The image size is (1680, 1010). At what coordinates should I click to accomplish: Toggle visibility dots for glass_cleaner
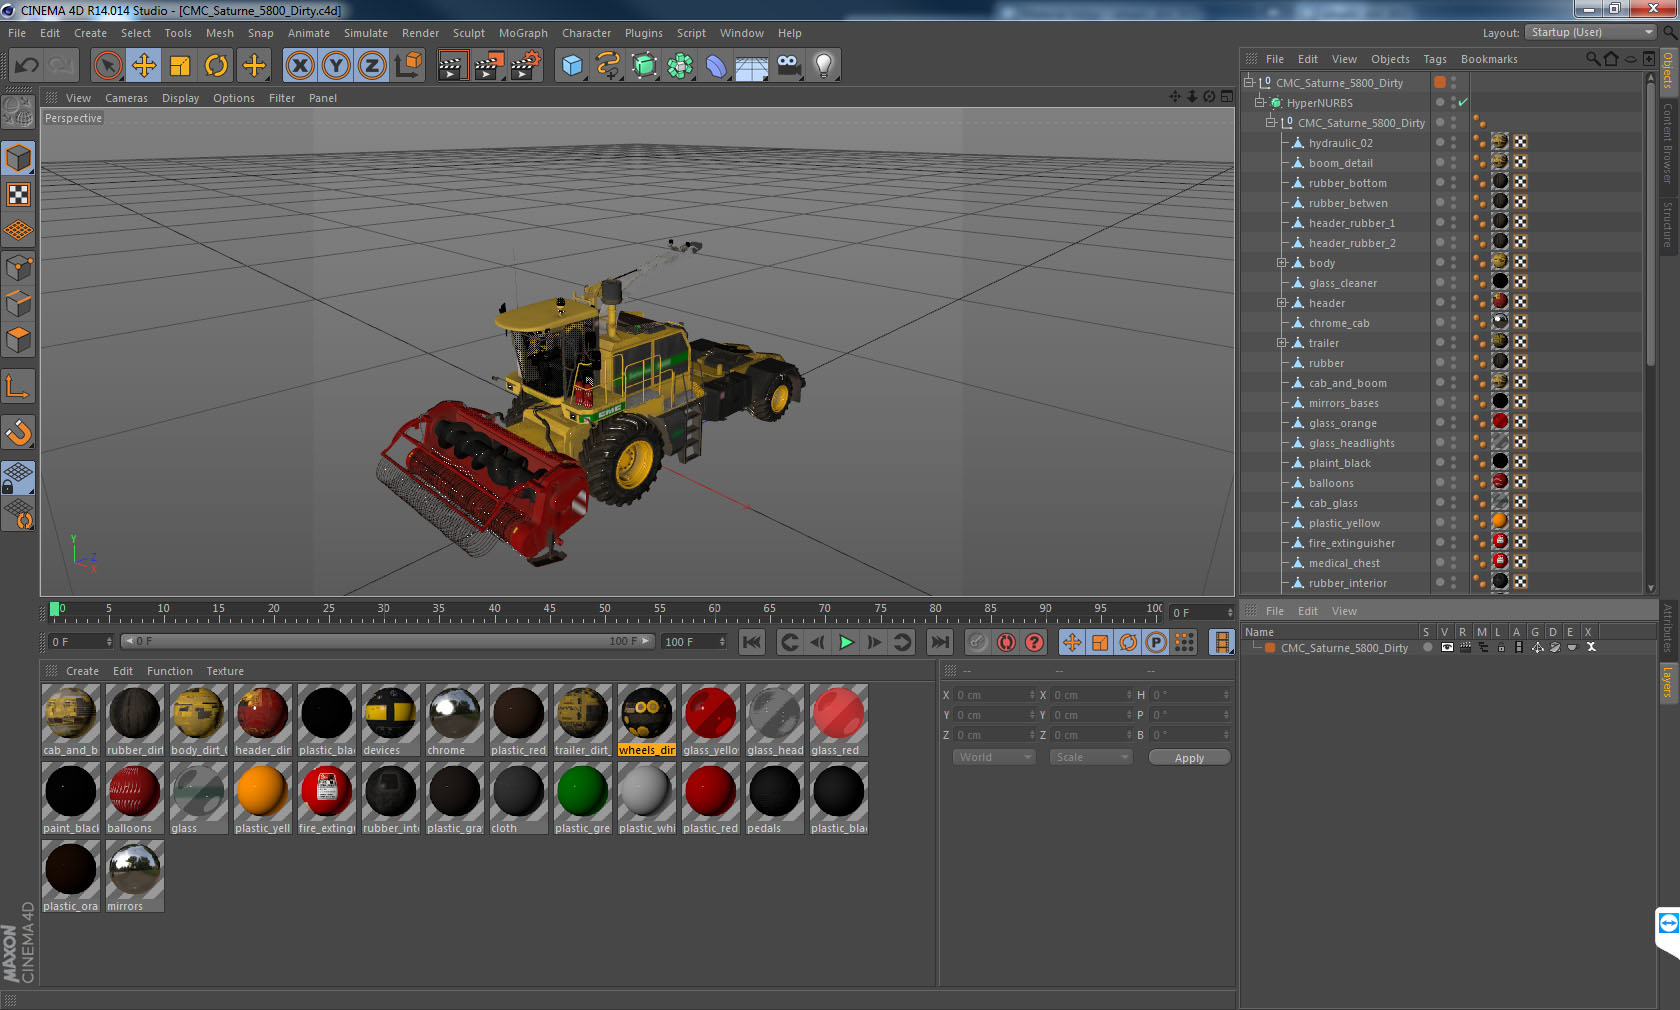tap(1453, 283)
